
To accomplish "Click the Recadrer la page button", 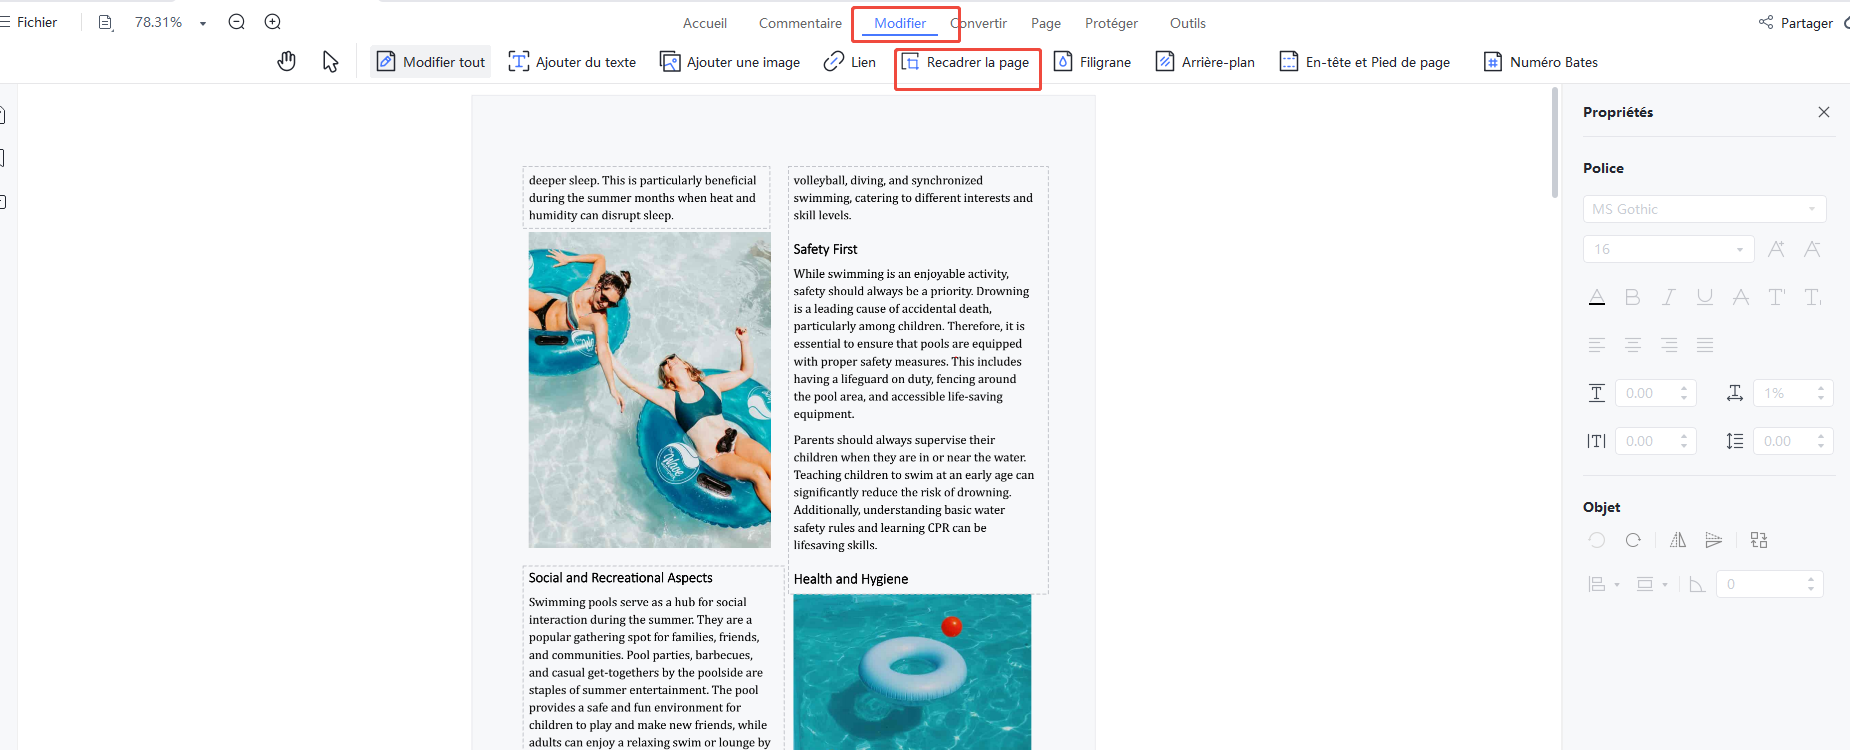I will (967, 62).
